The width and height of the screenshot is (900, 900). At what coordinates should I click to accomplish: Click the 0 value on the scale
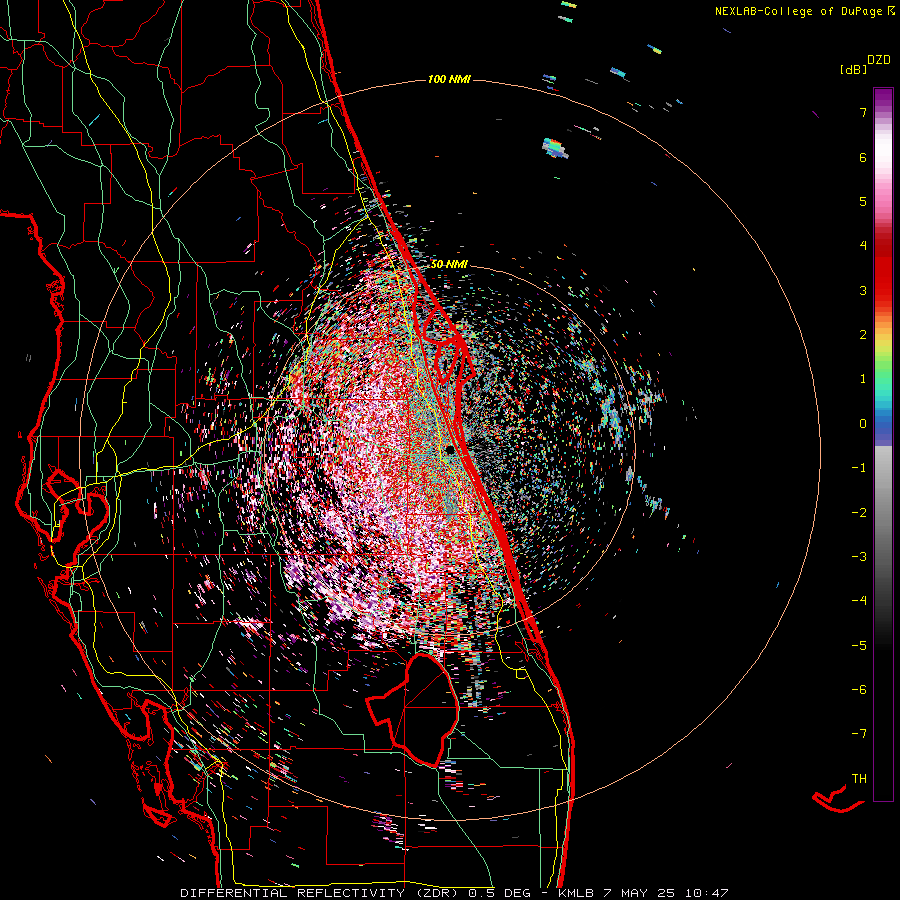tap(863, 424)
